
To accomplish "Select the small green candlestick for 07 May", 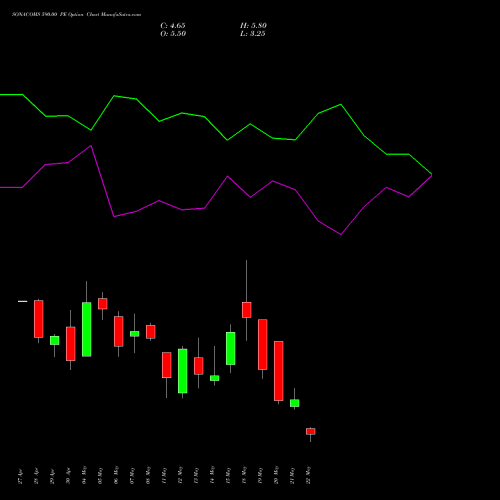I will (135, 334).
